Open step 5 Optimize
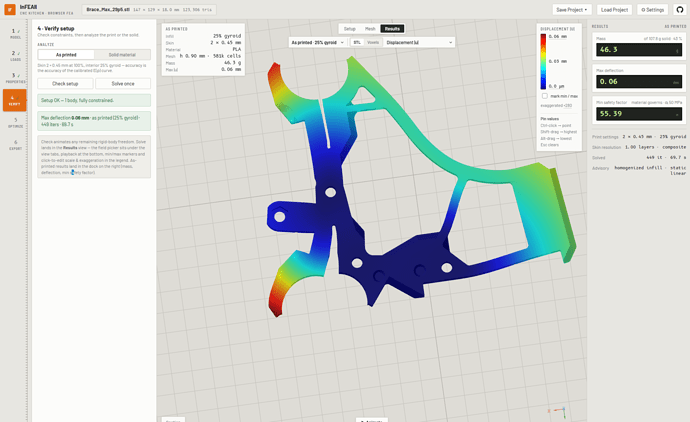 point(15,122)
